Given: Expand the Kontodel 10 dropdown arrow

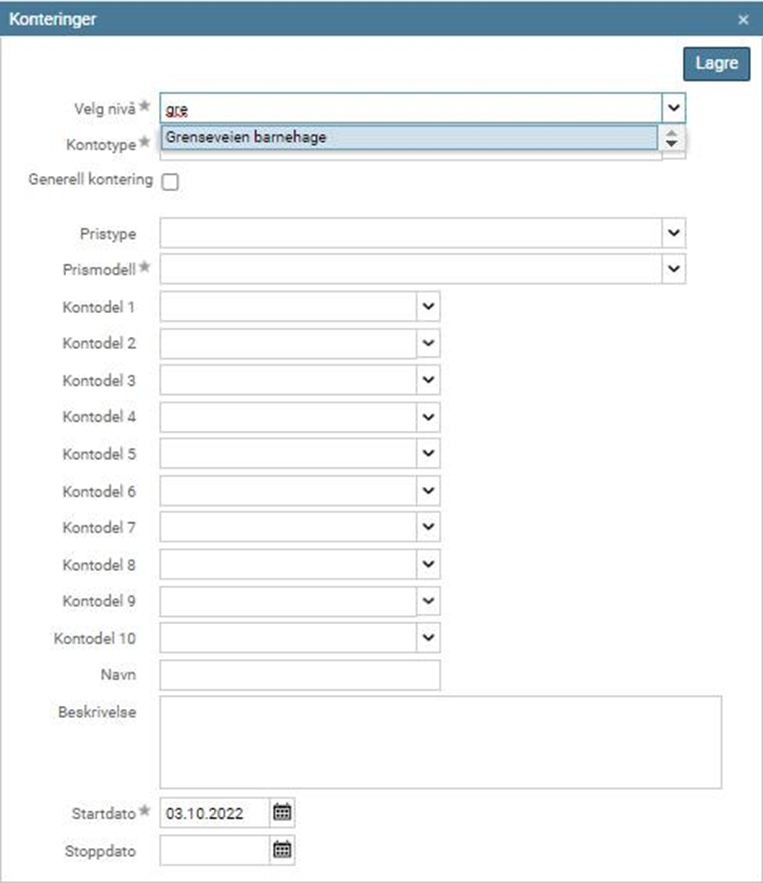Looking at the screenshot, I should (x=429, y=637).
